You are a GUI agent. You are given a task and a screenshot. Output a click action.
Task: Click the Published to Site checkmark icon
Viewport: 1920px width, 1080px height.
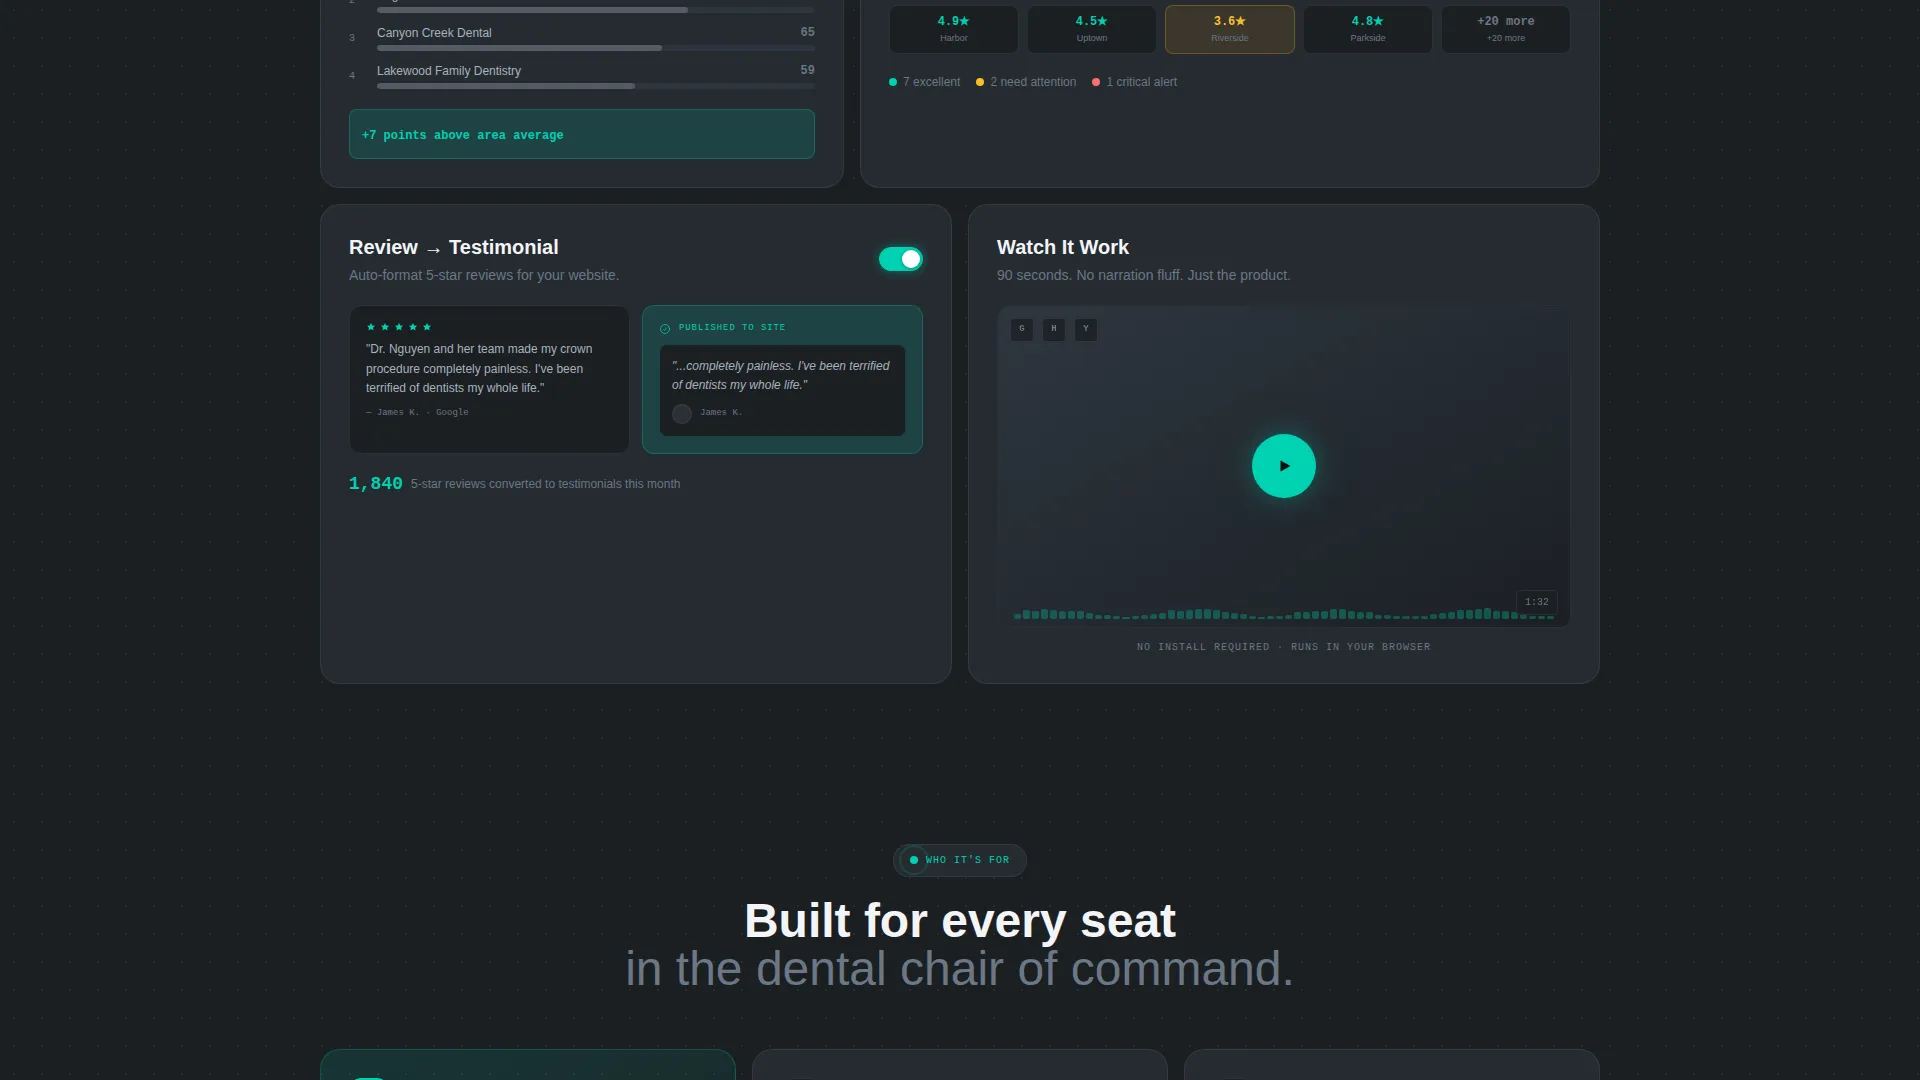665,328
